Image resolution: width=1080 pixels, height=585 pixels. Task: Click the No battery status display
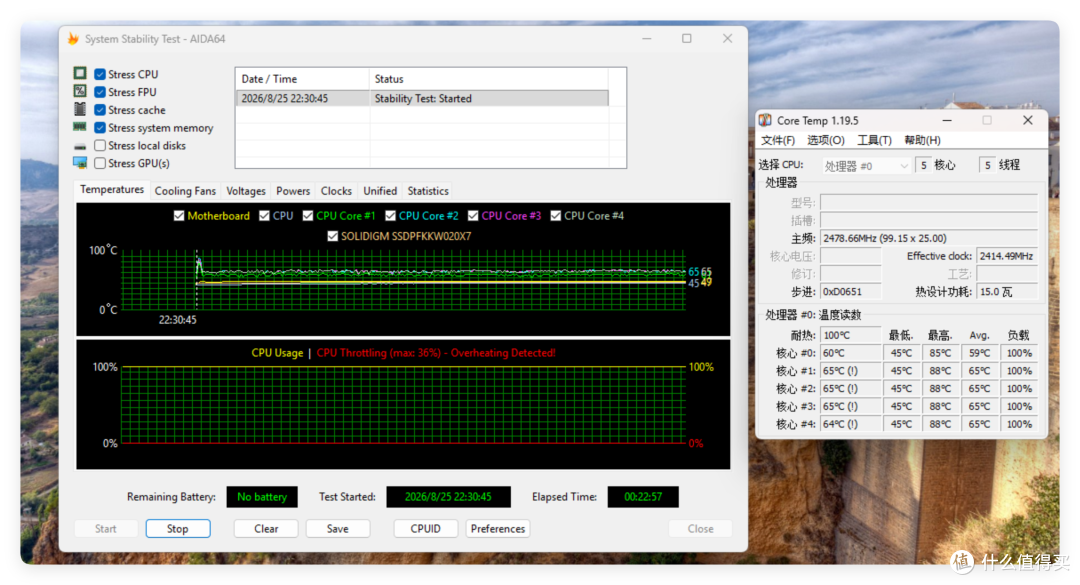(262, 497)
